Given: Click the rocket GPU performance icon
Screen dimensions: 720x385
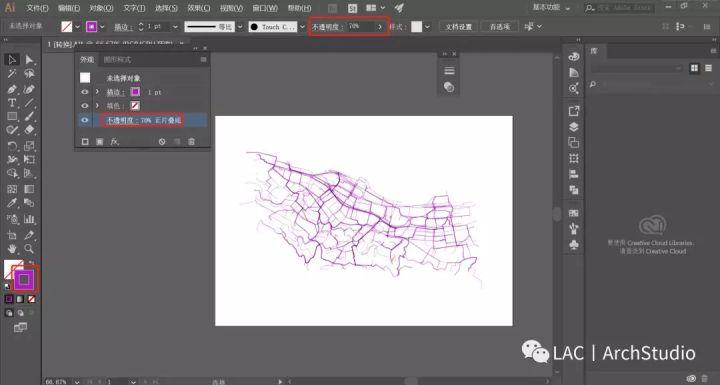Looking at the screenshot, I should pos(399,8).
